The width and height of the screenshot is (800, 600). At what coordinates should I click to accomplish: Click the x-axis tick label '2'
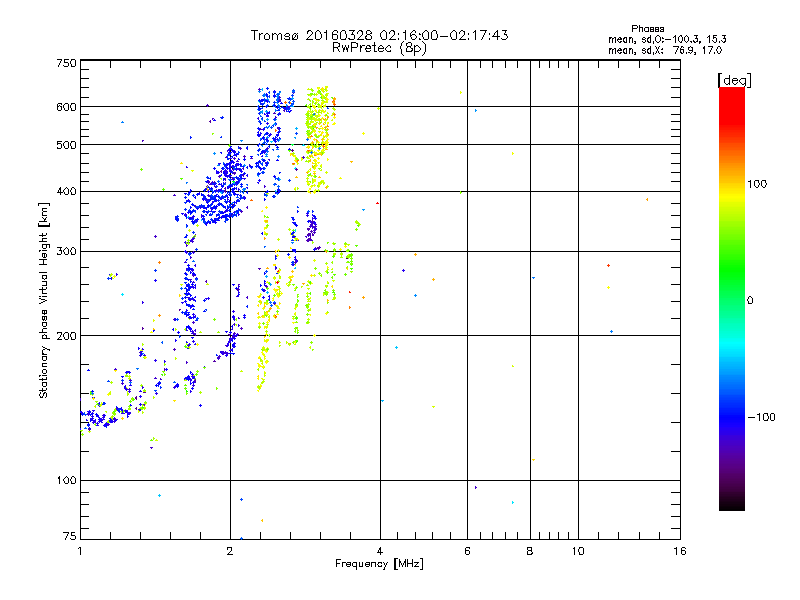coord(230,551)
